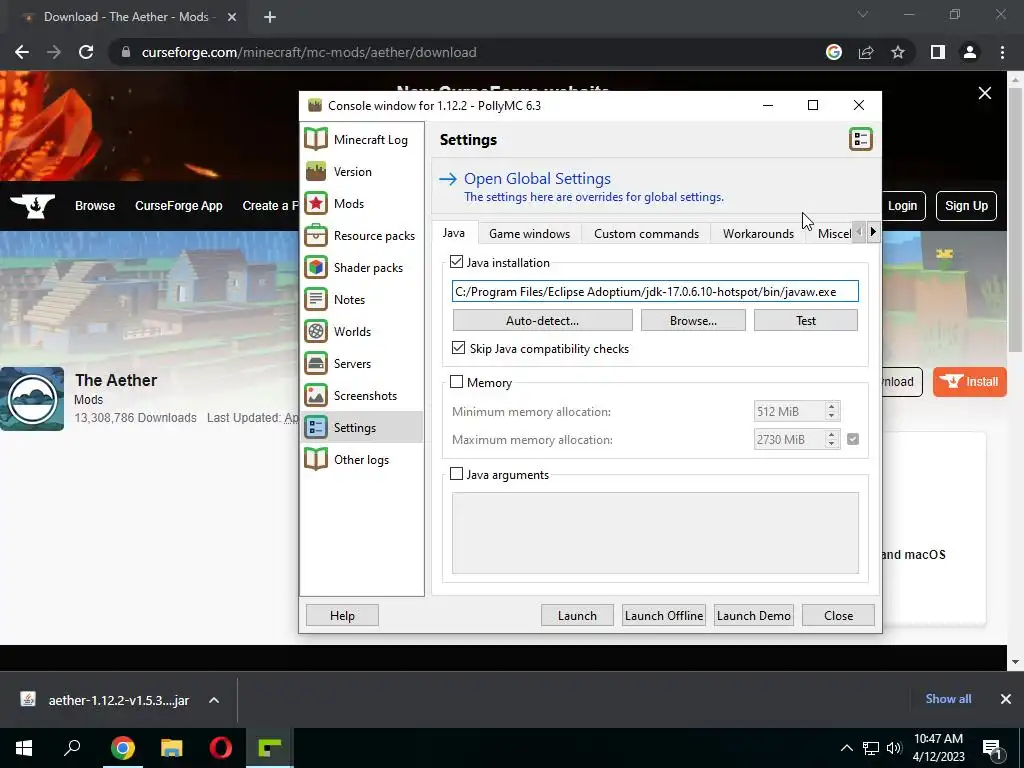This screenshot has width=1024, height=768.
Task: Click the Help button
Action: coord(342,615)
